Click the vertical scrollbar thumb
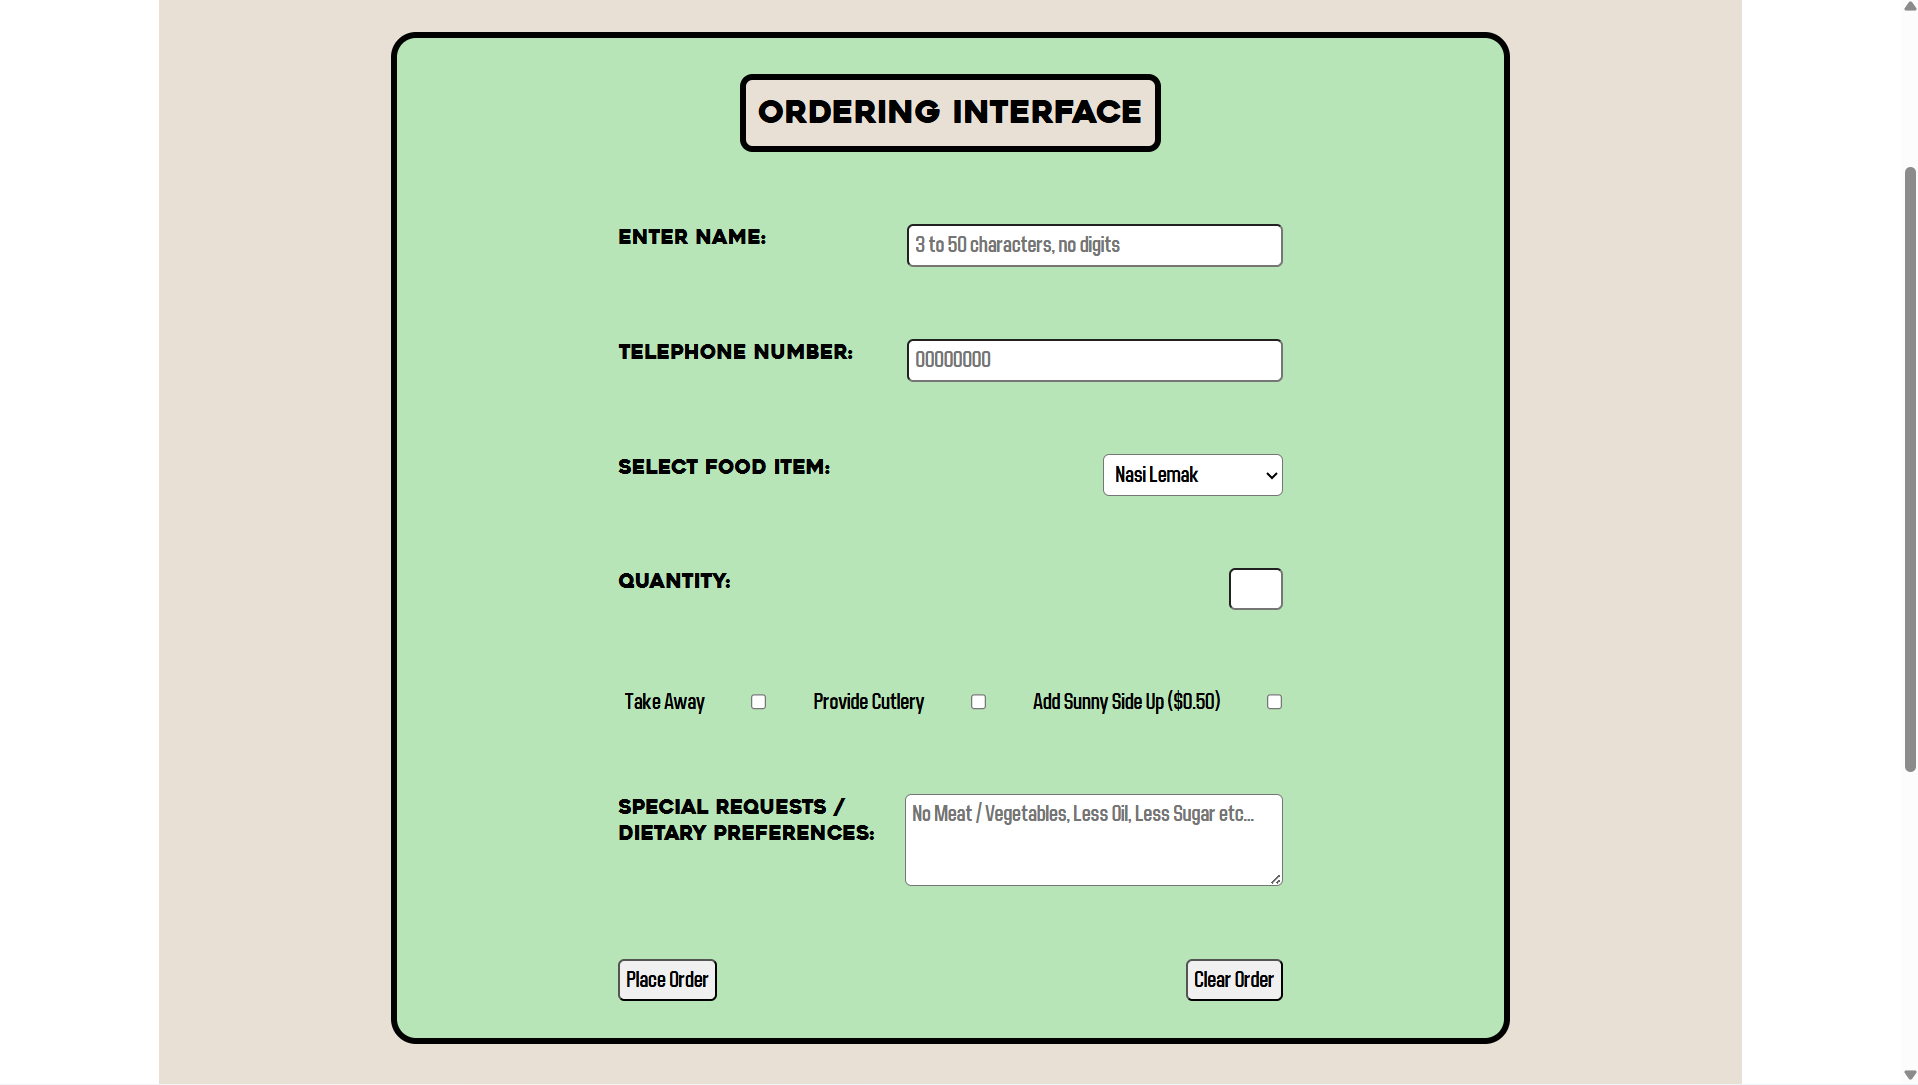This screenshot has height=1085, width=1918. coord(1909,470)
